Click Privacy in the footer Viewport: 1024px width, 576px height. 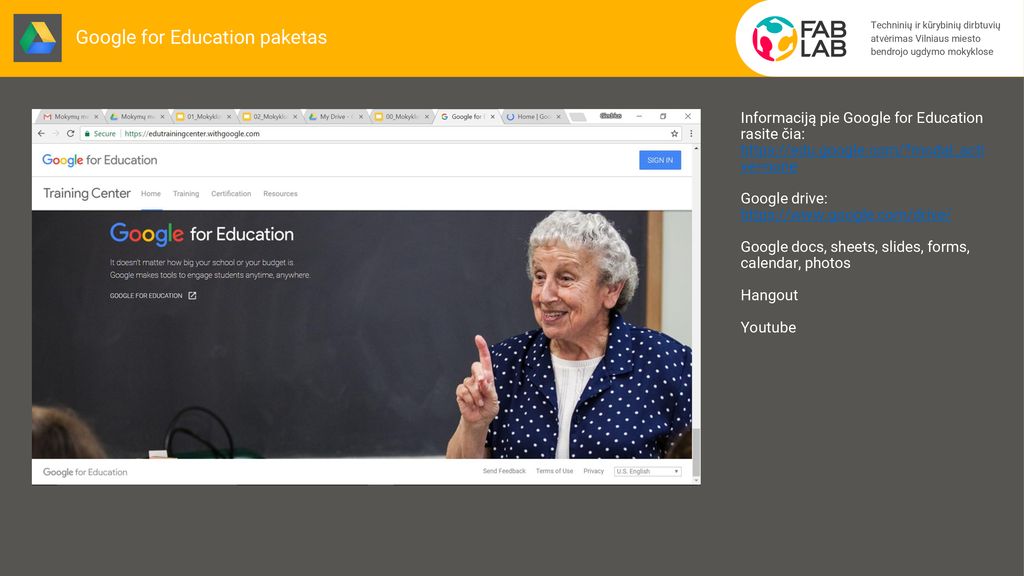[x=594, y=471]
